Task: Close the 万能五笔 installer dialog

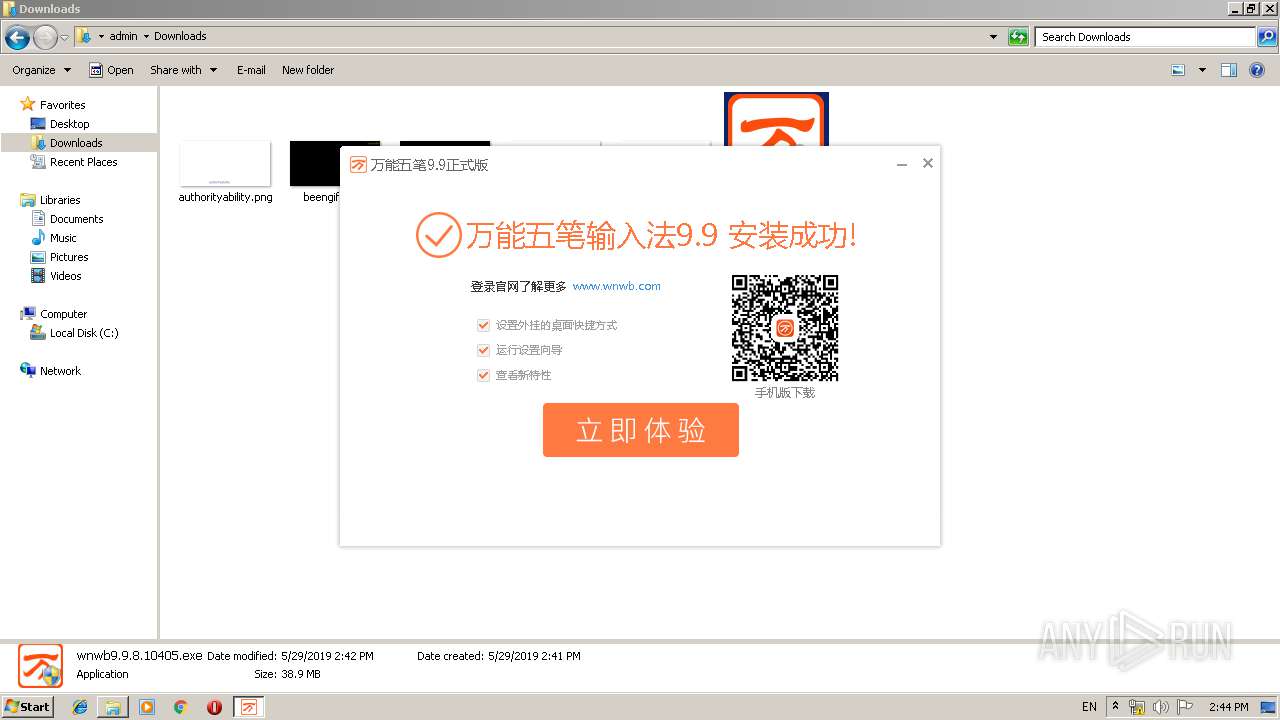Action: (x=928, y=163)
